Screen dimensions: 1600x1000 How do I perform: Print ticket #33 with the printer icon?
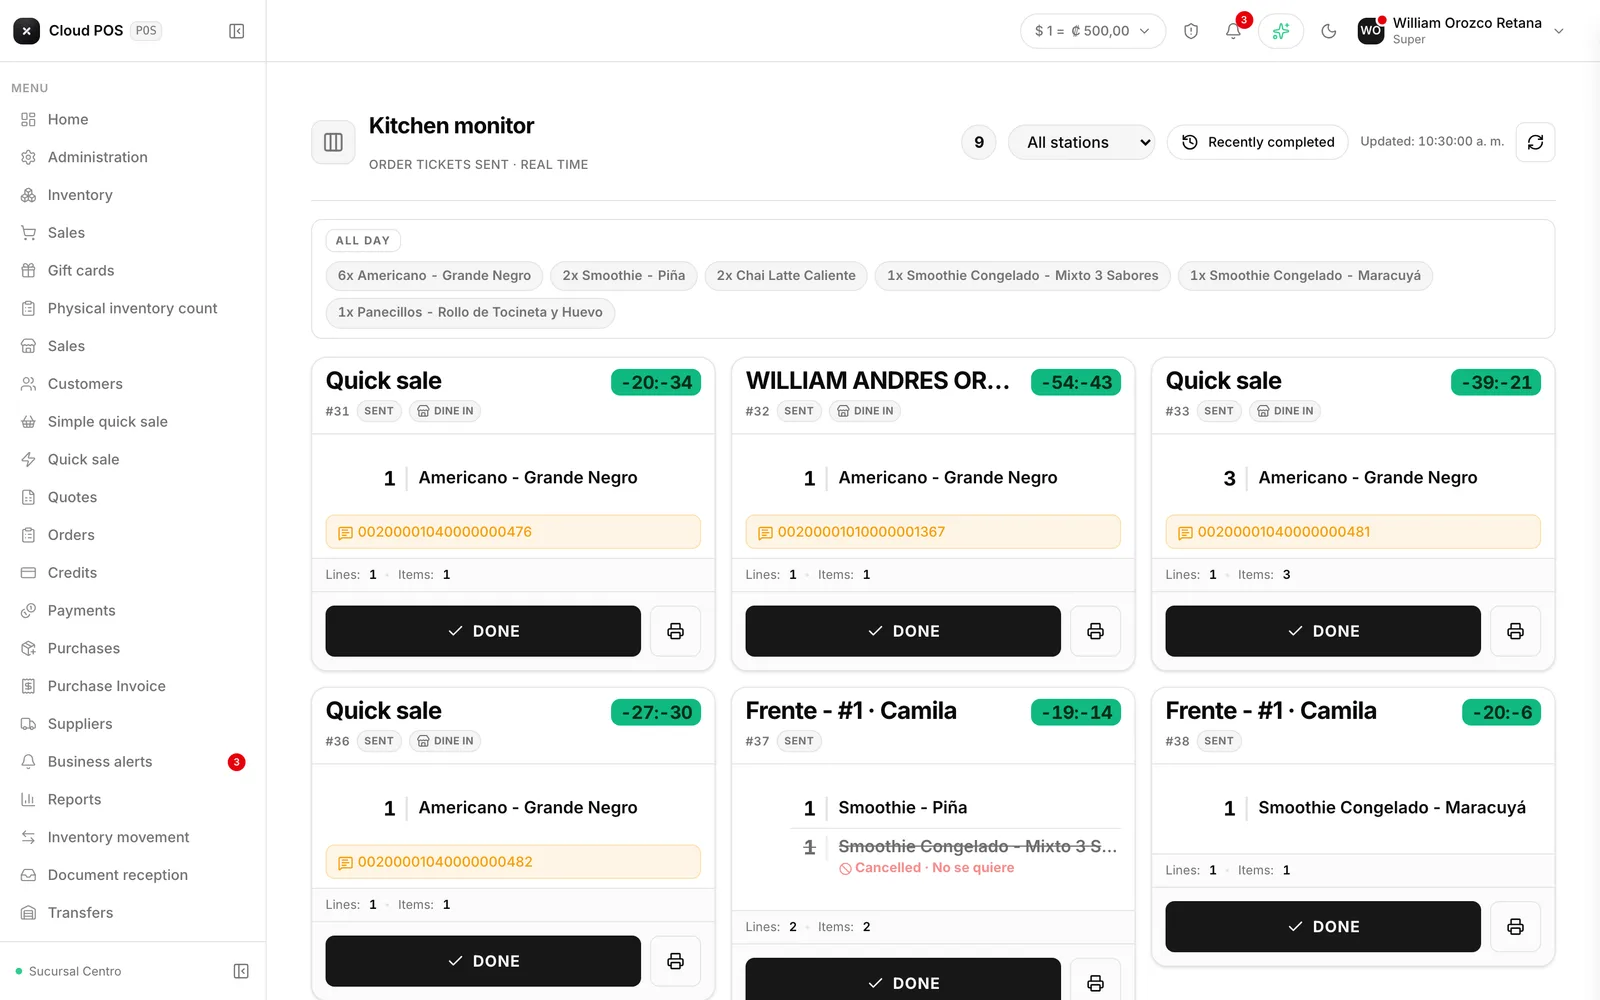click(1515, 631)
